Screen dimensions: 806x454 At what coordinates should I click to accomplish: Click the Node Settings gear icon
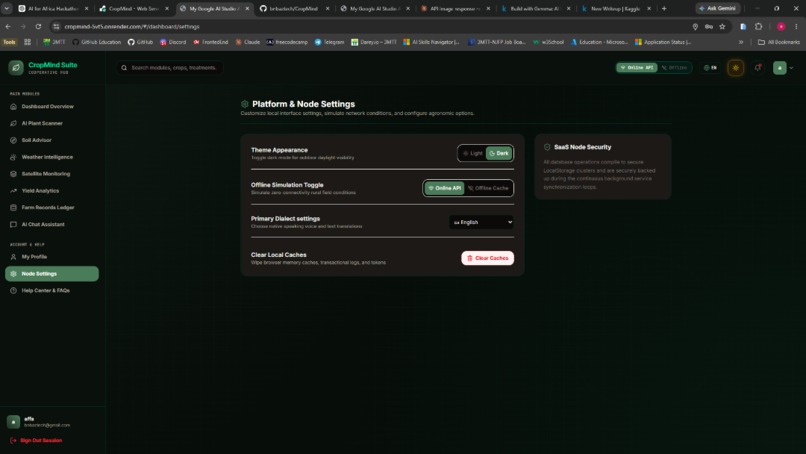(13, 274)
